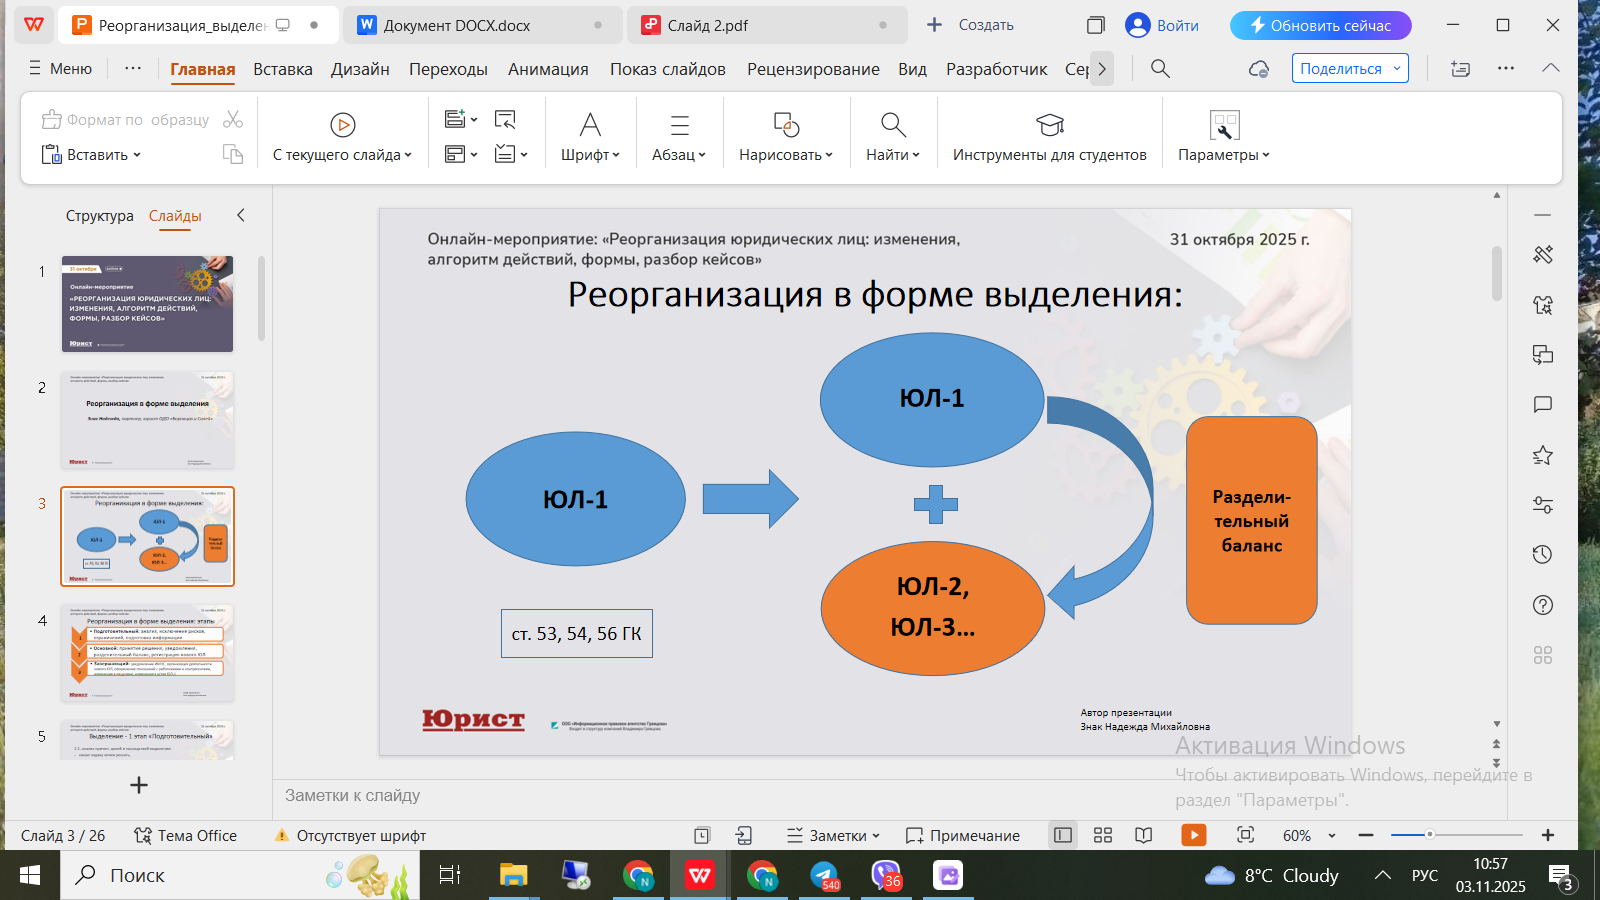The height and width of the screenshot is (900, 1600).
Task: Start slideshow from orange status bar button
Action: (1193, 835)
